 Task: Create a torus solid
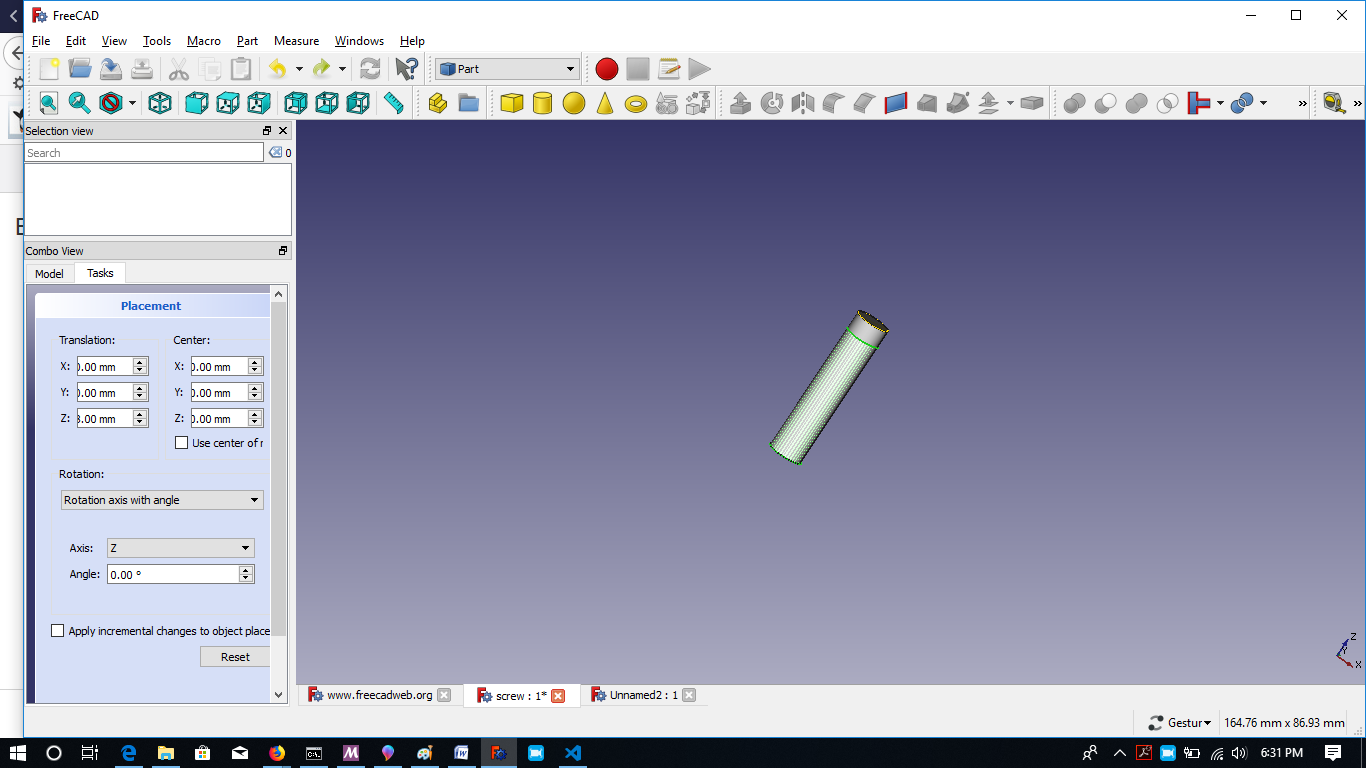(636, 103)
